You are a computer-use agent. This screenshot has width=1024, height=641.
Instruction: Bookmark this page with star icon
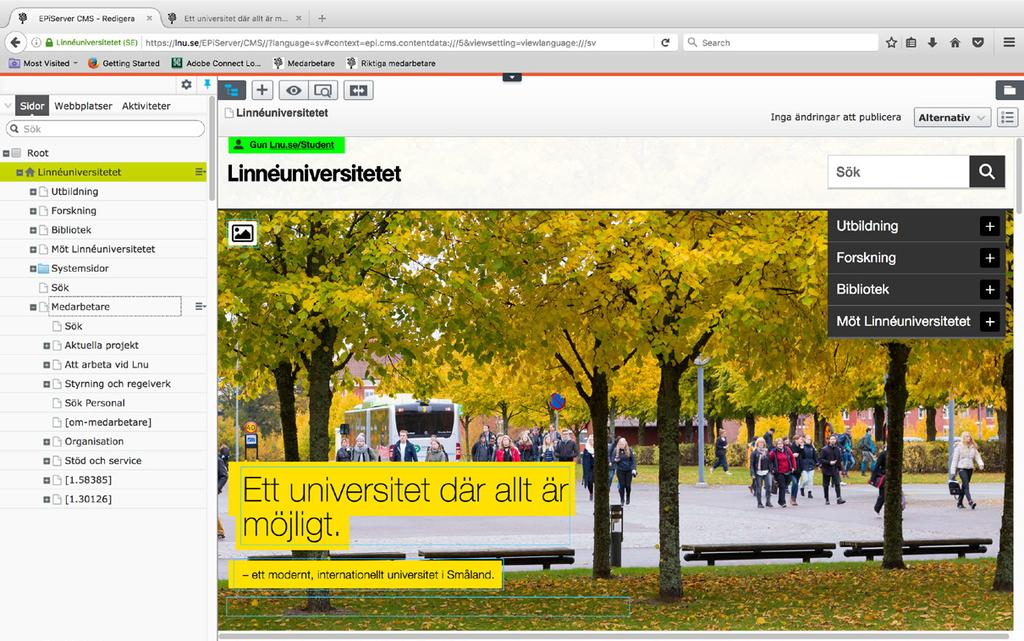[891, 42]
